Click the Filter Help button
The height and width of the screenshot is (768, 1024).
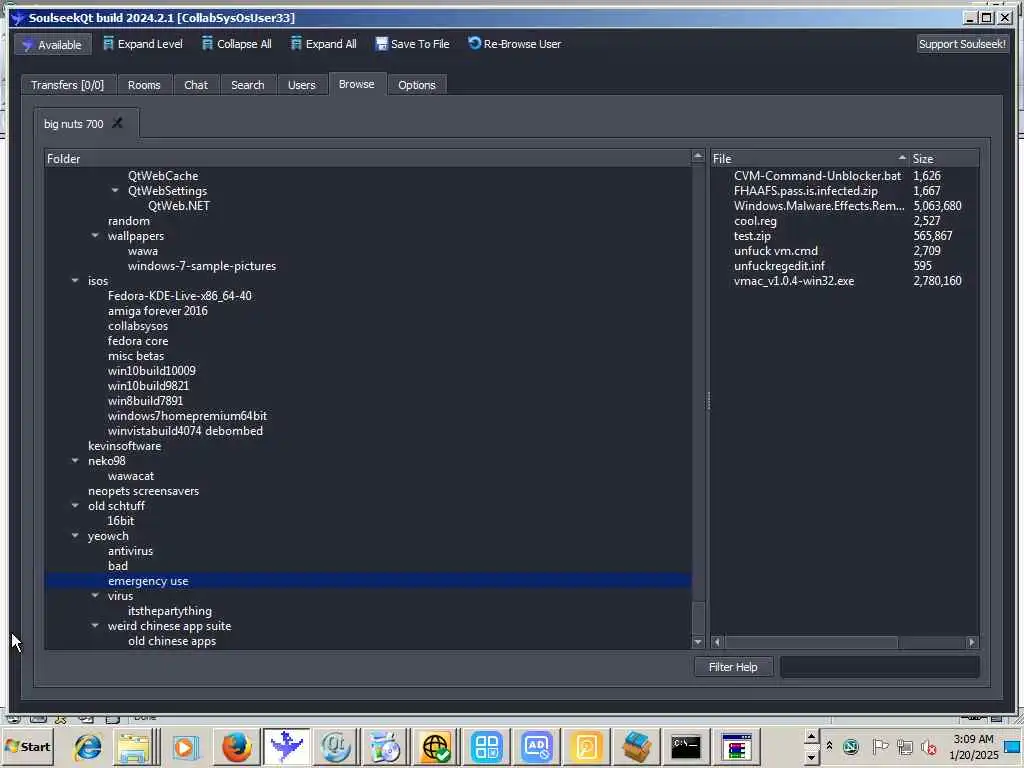click(x=733, y=667)
